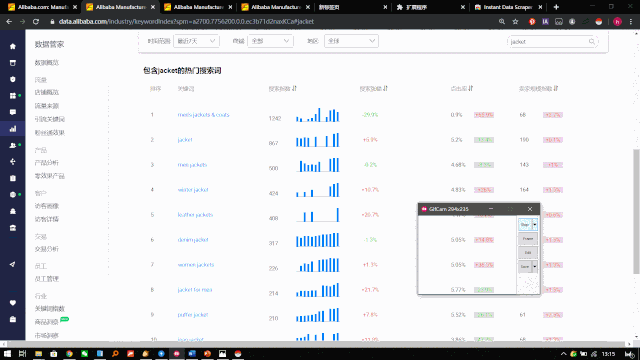Click the paper plane icon in sidebar
The height and width of the screenshot is (360, 640).
[x=13, y=264]
